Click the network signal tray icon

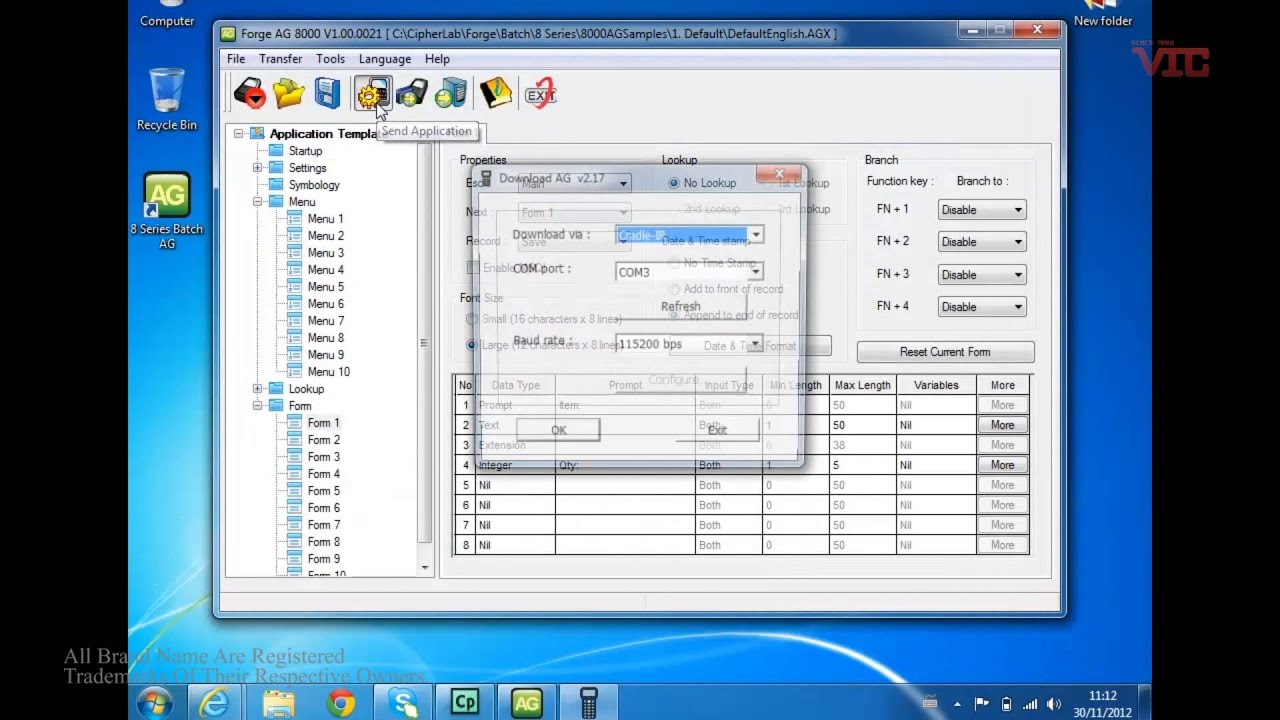tap(1030, 704)
